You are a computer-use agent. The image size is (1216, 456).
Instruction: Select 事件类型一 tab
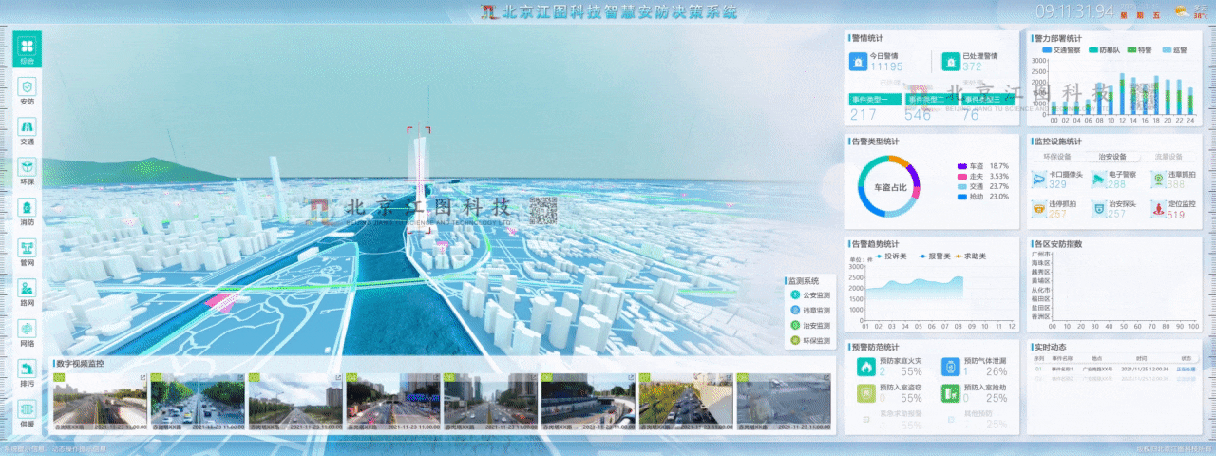tap(873, 99)
